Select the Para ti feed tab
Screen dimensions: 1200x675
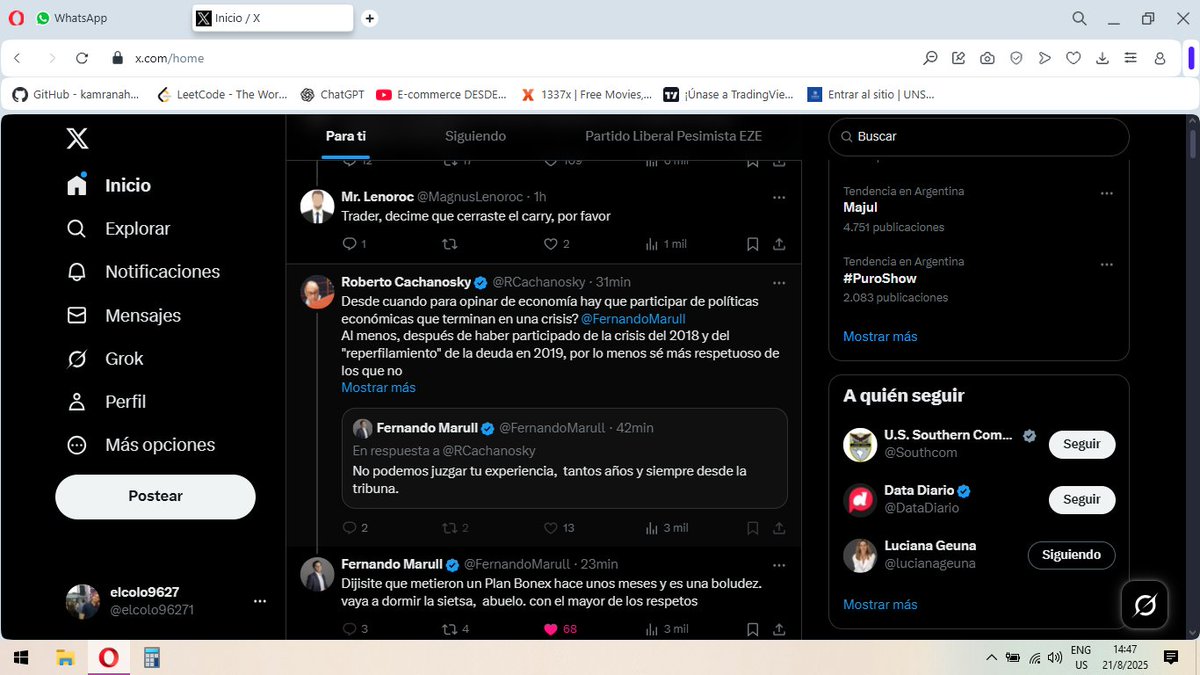346,136
